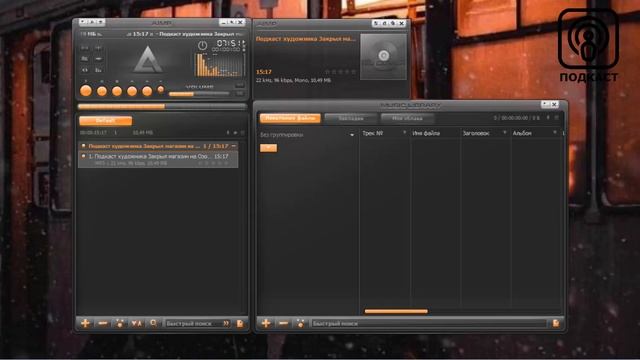Focus the Music Library quick search field
Screen dimensions: 640x360
(x=429, y=323)
